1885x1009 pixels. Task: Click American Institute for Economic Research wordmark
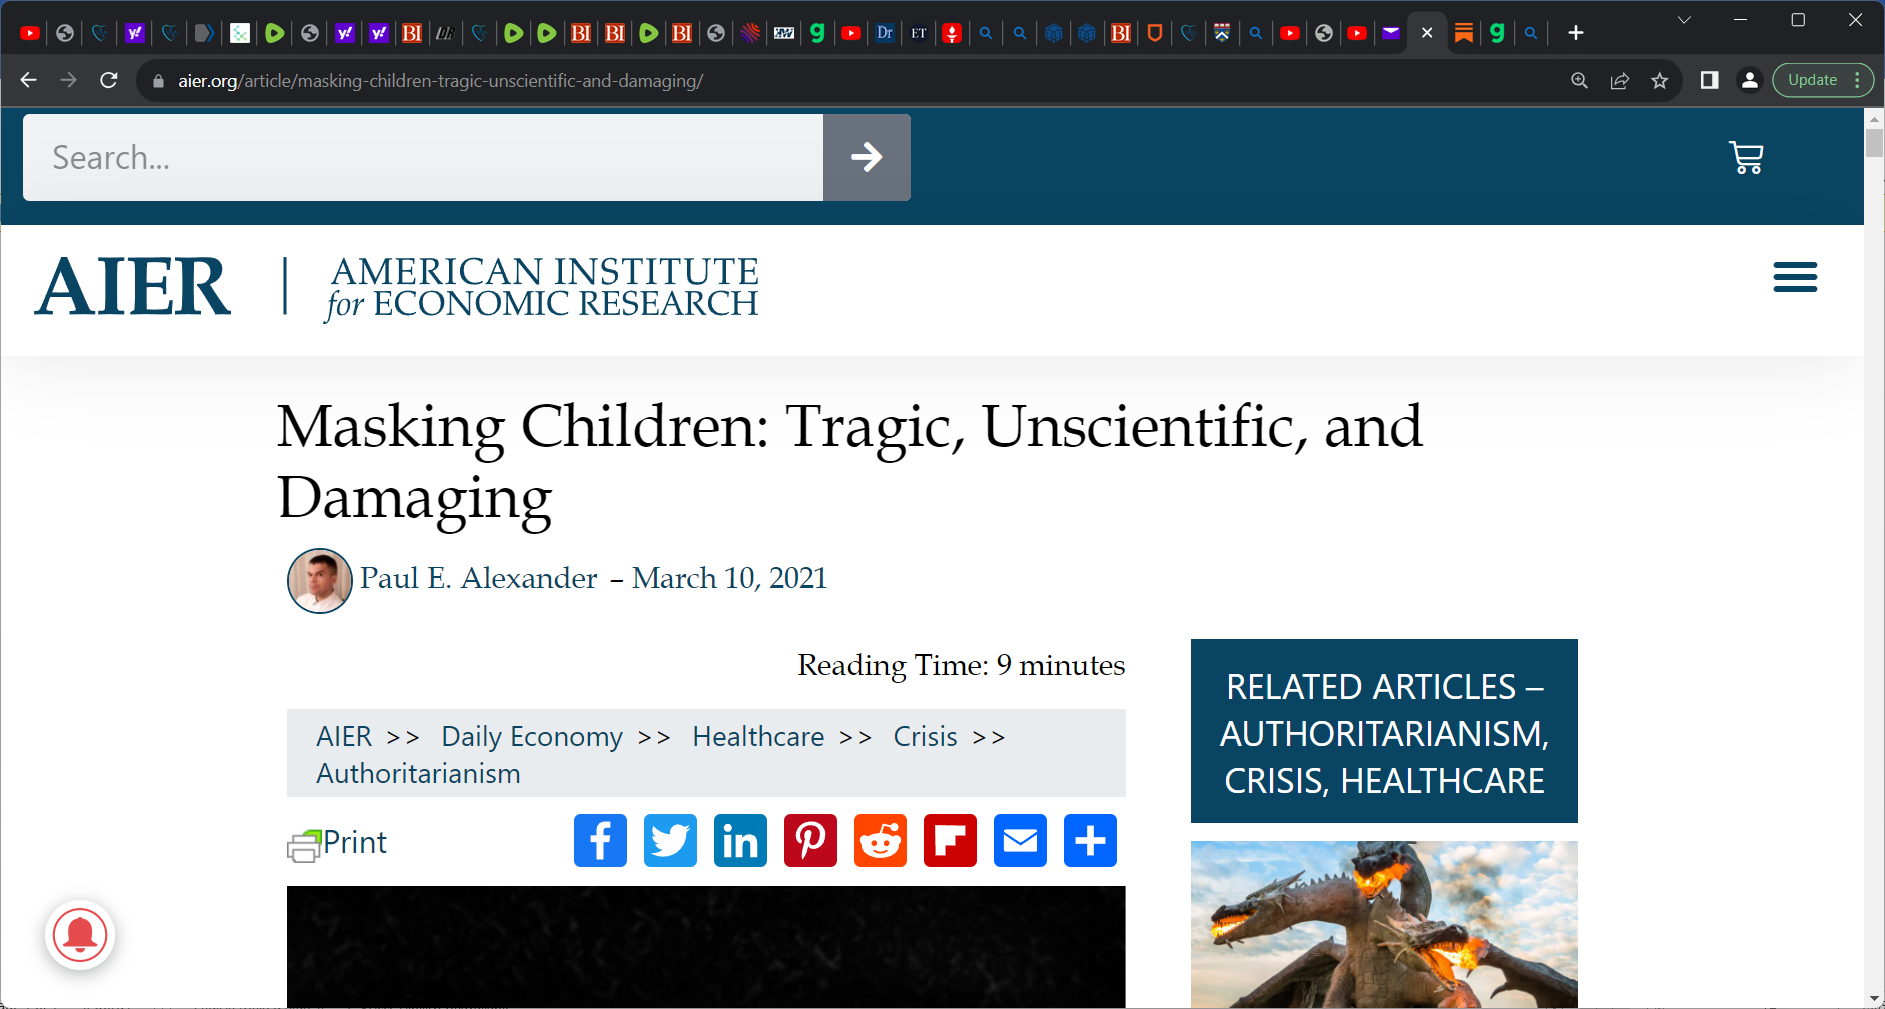click(x=542, y=288)
